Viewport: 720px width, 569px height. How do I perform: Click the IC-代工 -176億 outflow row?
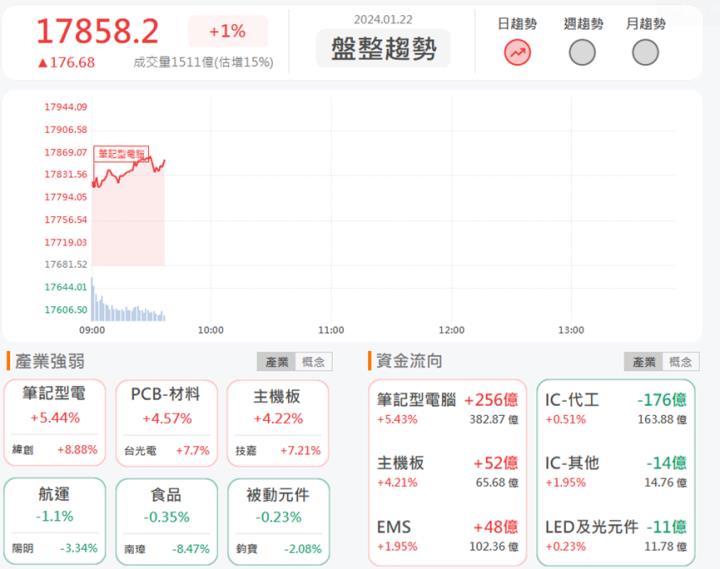click(615, 408)
